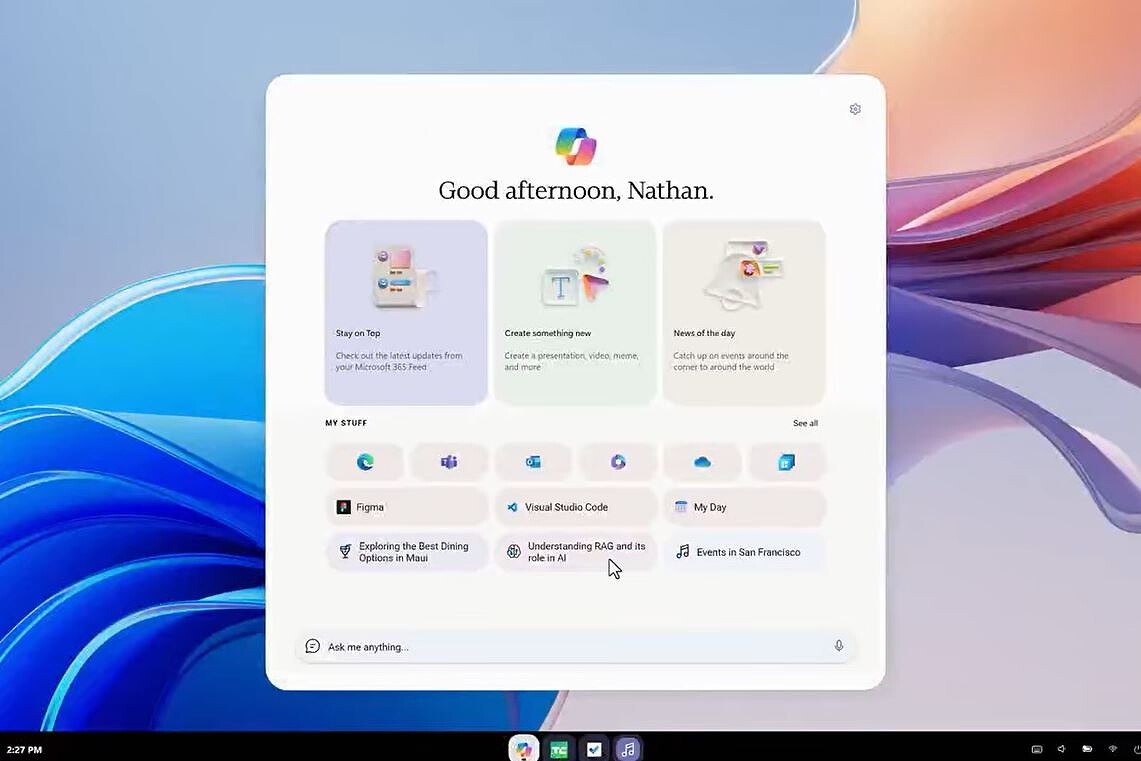Click the Copilot logo above the greeting
This screenshot has width=1141, height=761.
[576, 146]
